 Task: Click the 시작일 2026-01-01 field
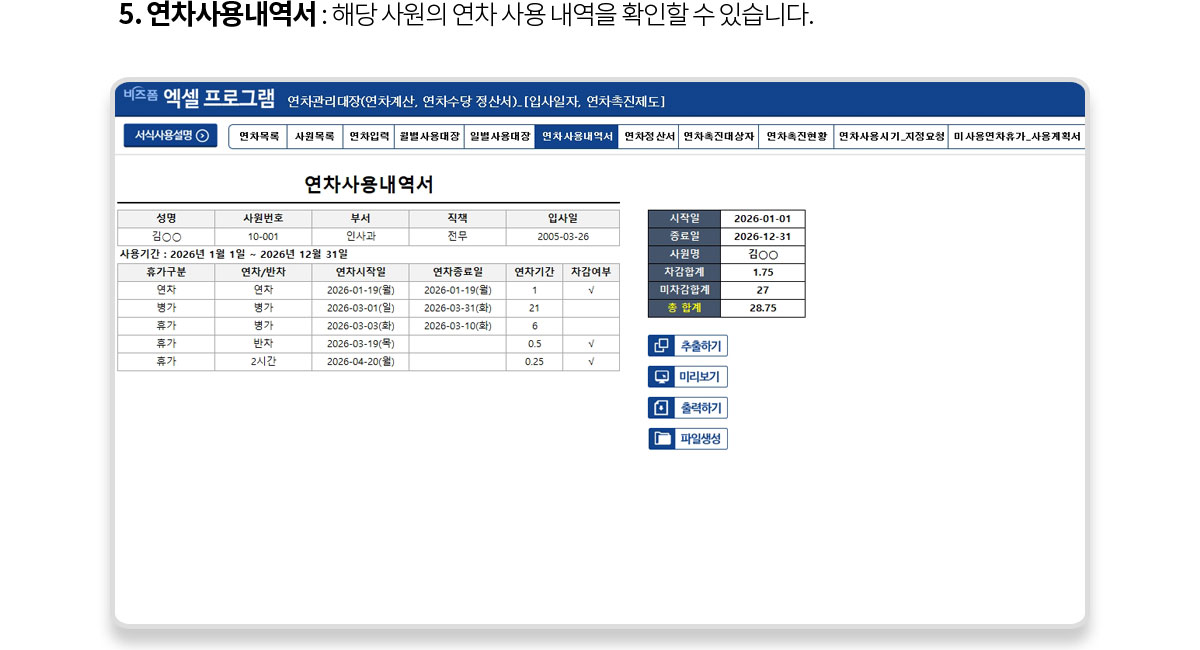762,219
